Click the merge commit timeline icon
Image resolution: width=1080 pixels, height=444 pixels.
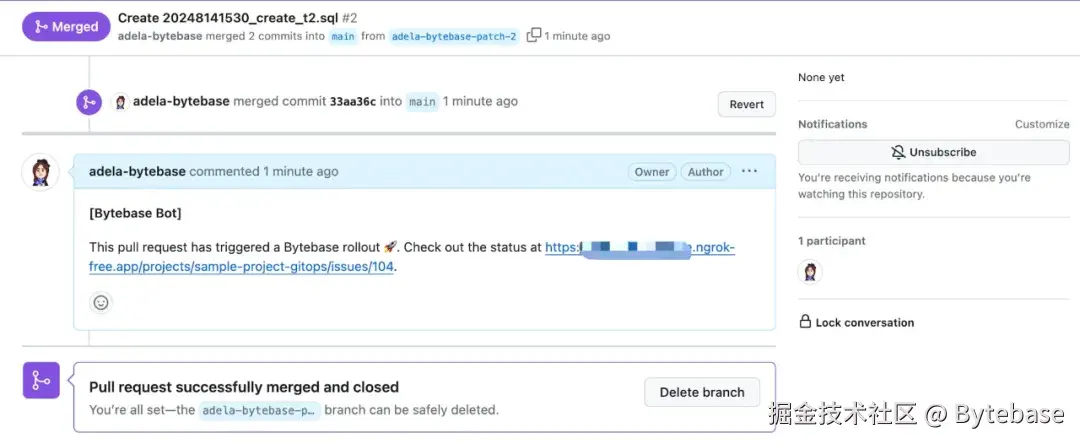coord(89,102)
